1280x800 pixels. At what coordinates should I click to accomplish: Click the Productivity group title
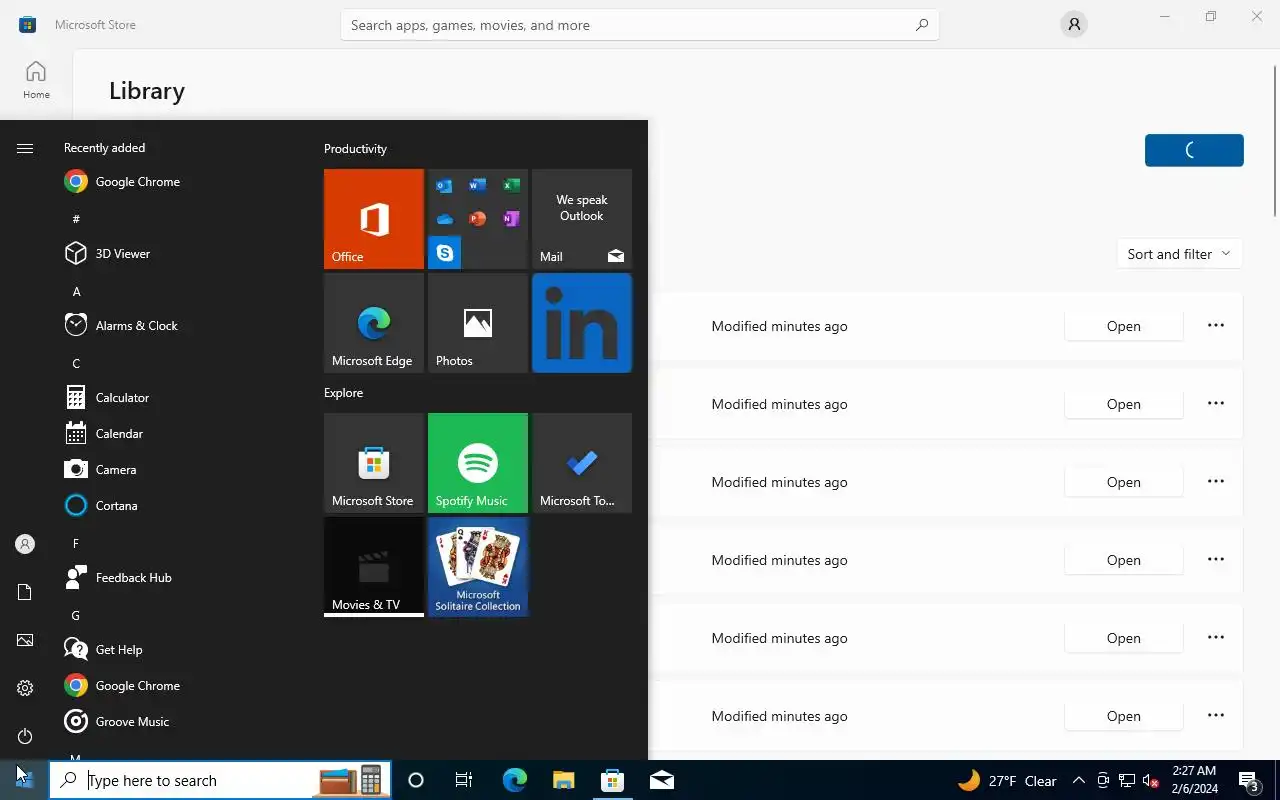[355, 149]
